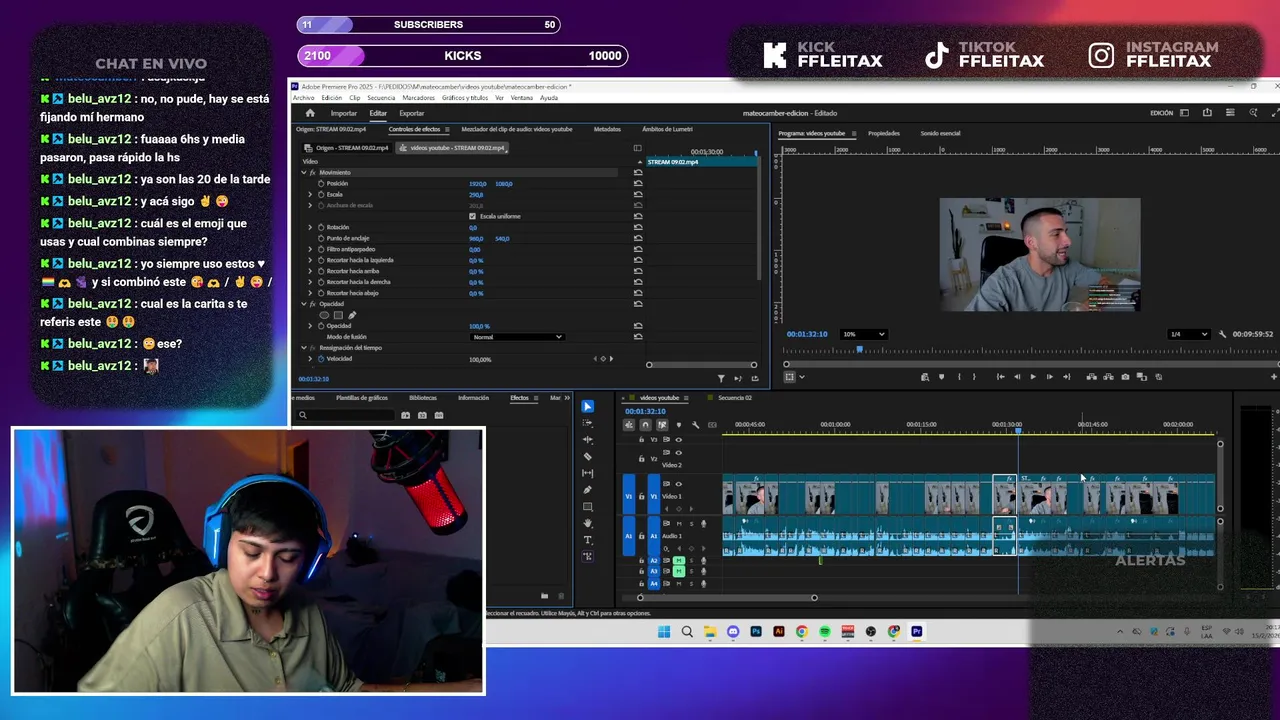Screen dimensions: 1280x720
Task: Toggle timeline snap magnet button
Action: [645, 425]
